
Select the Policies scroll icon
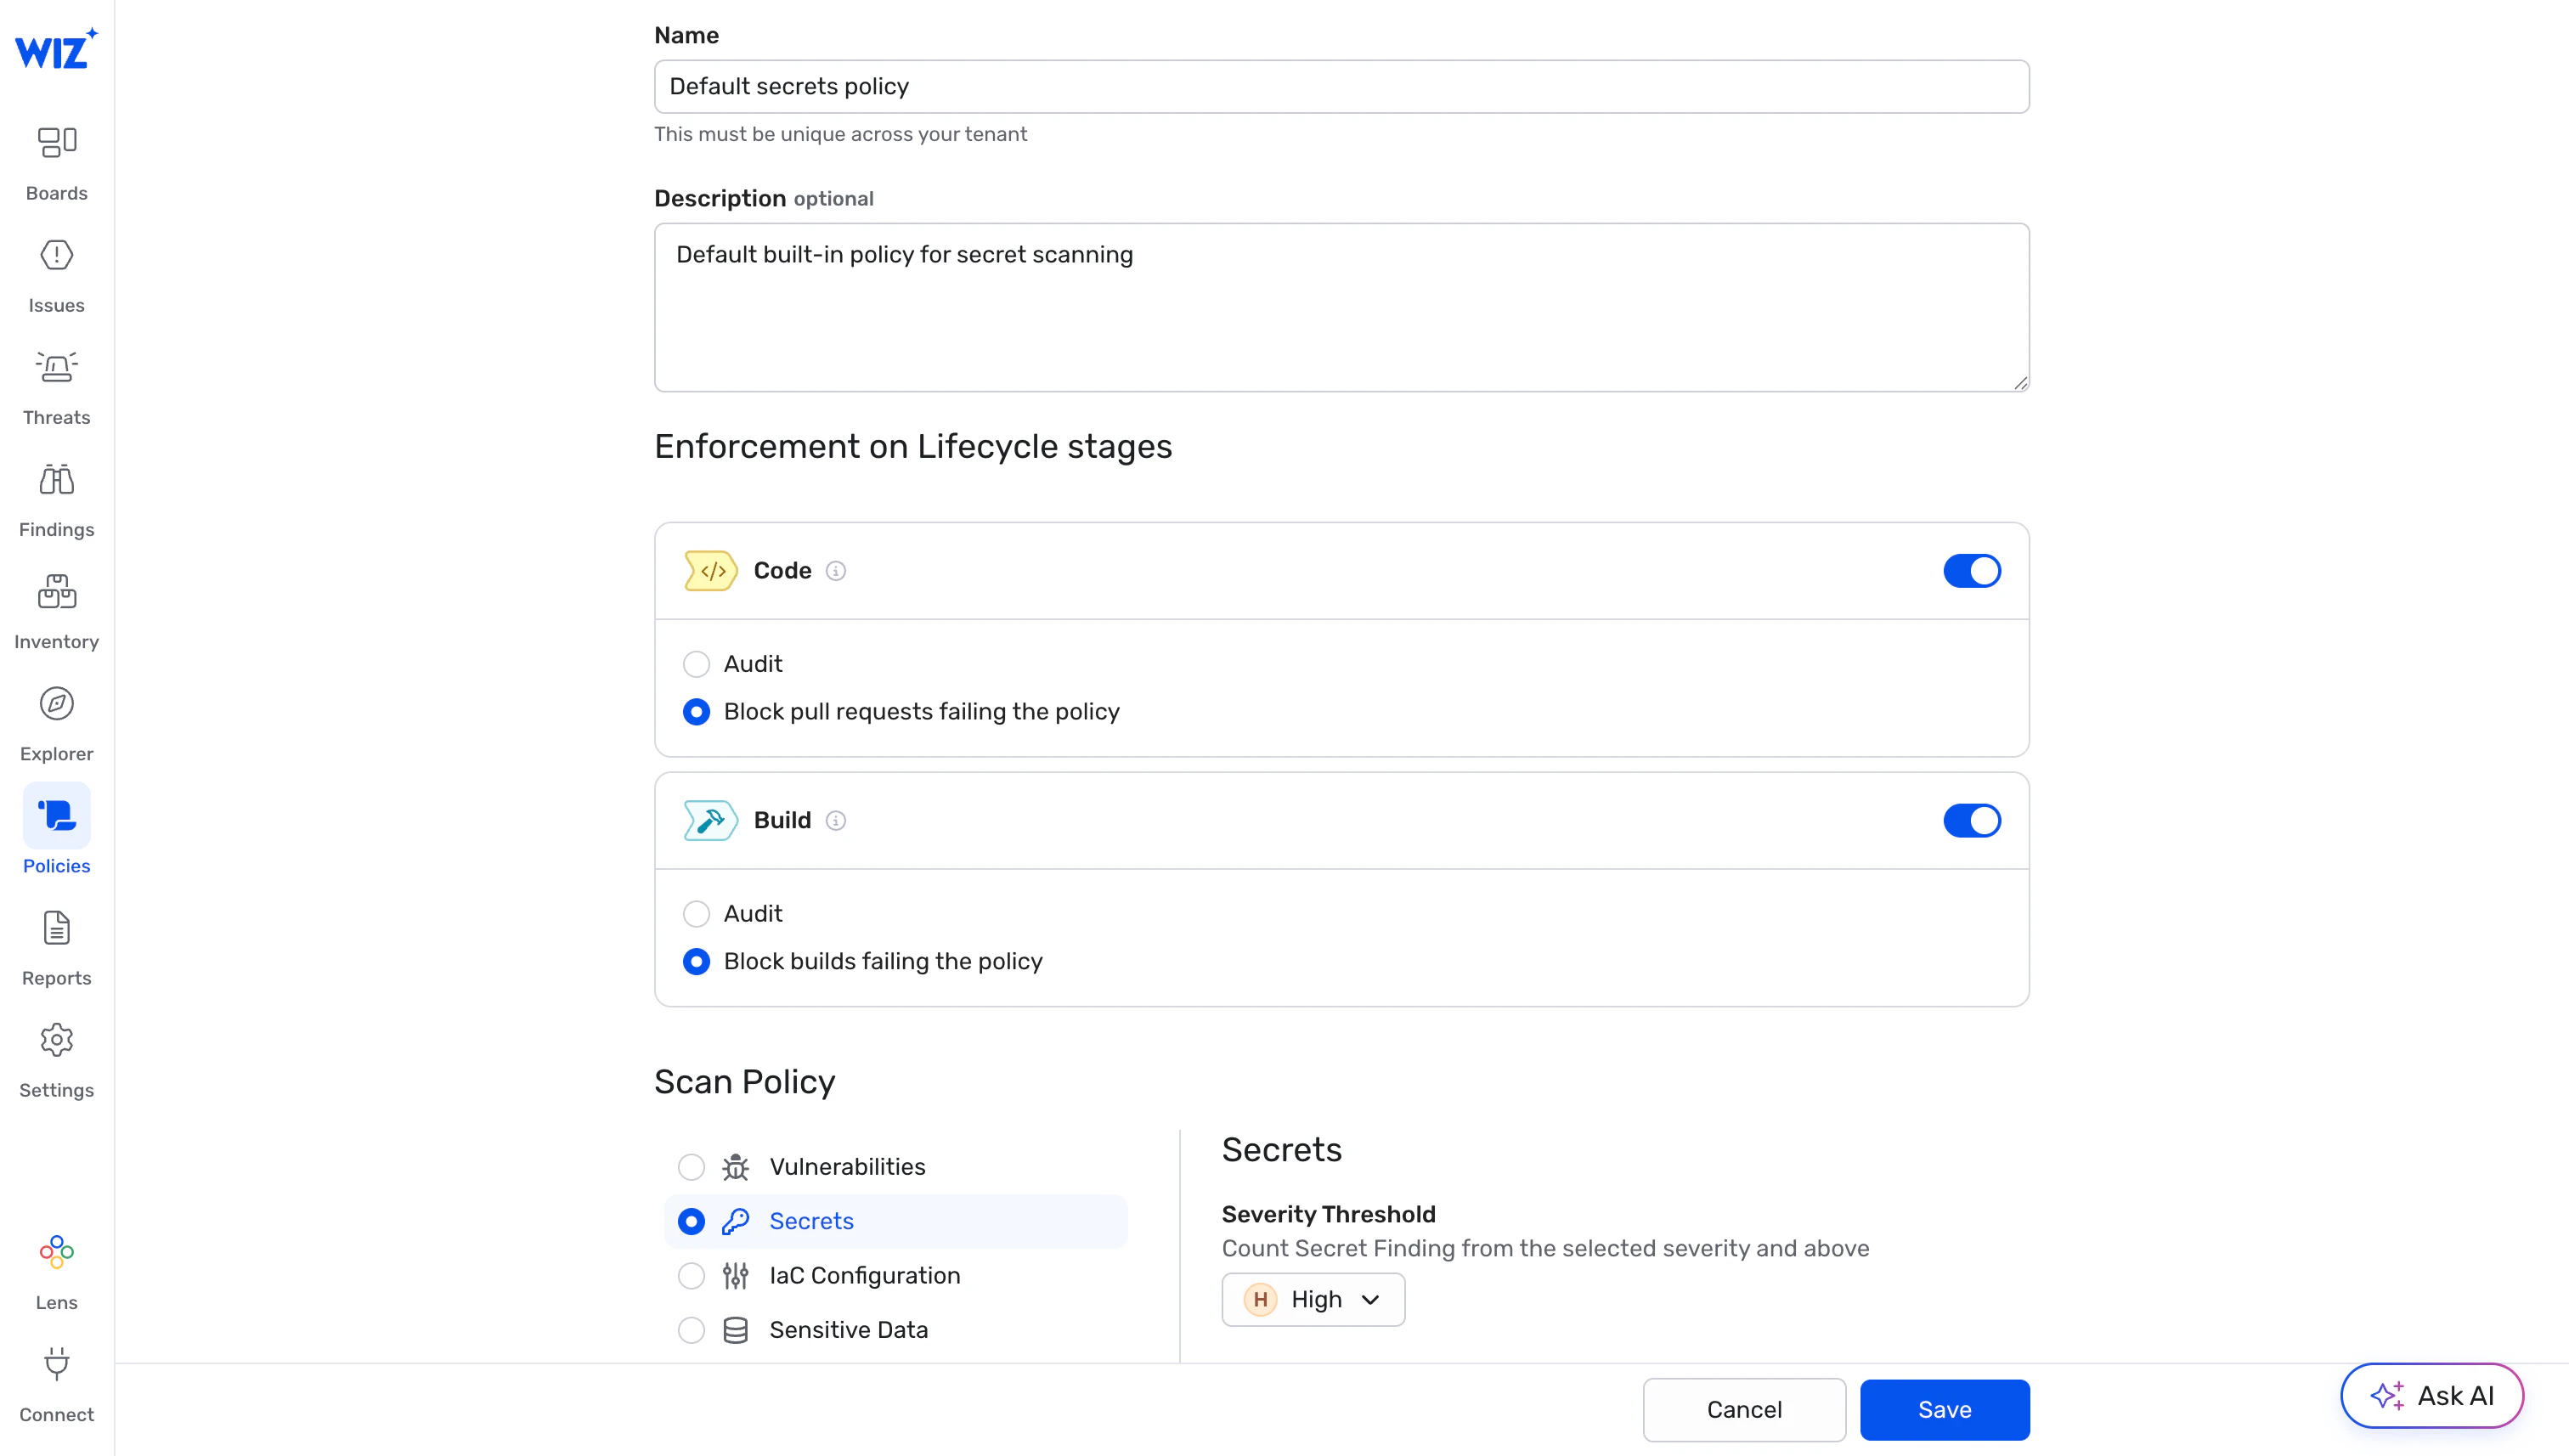pos(57,816)
